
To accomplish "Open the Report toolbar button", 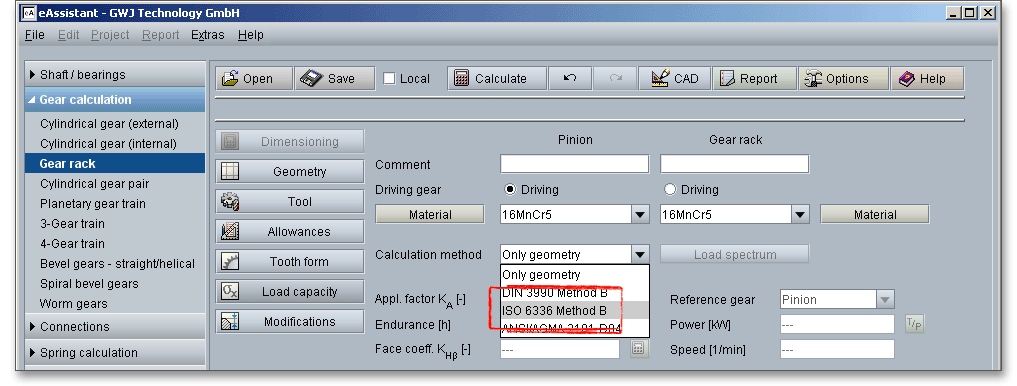I will (755, 78).
